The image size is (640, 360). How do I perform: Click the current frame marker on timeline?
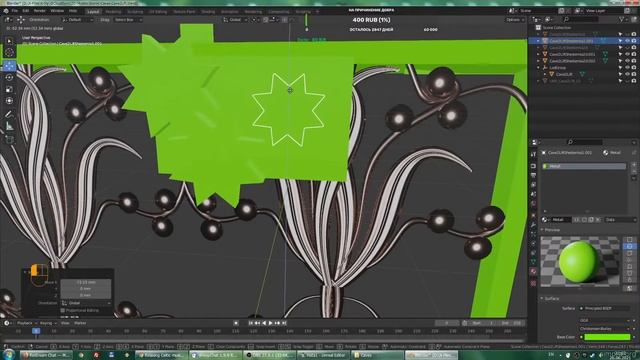pos(36,331)
